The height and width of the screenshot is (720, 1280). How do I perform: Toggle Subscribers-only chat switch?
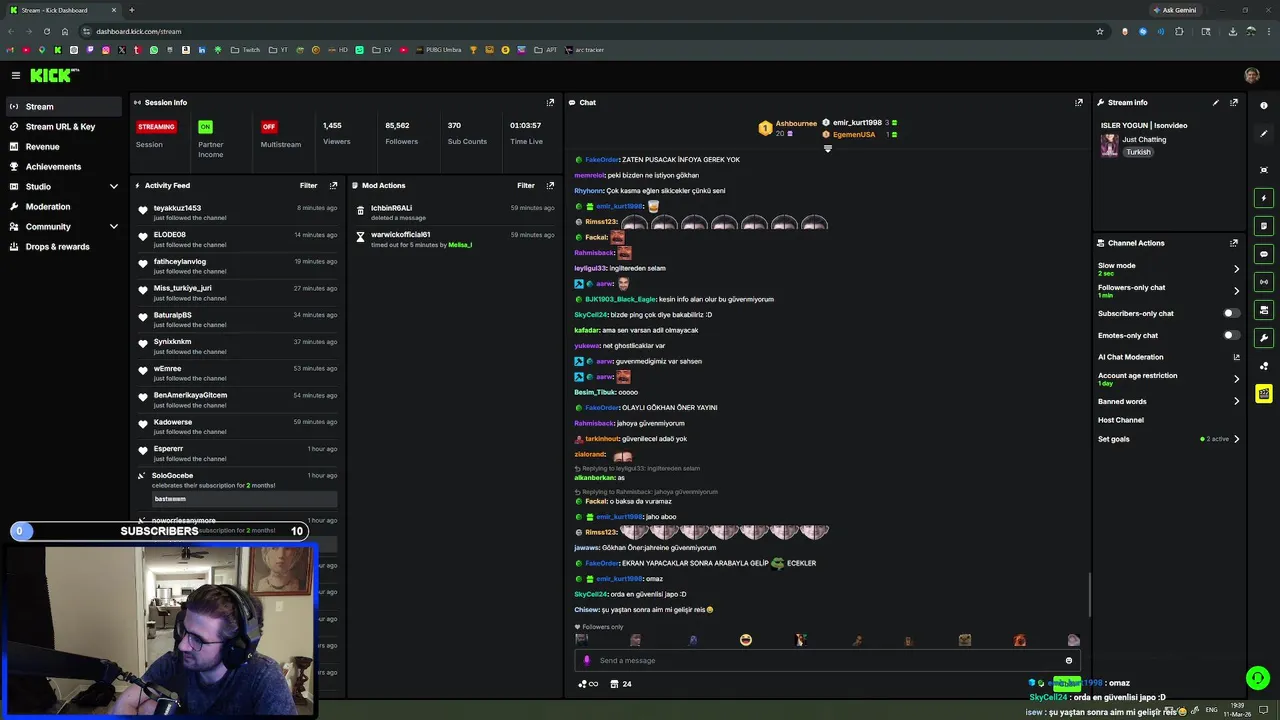[x=1231, y=313]
